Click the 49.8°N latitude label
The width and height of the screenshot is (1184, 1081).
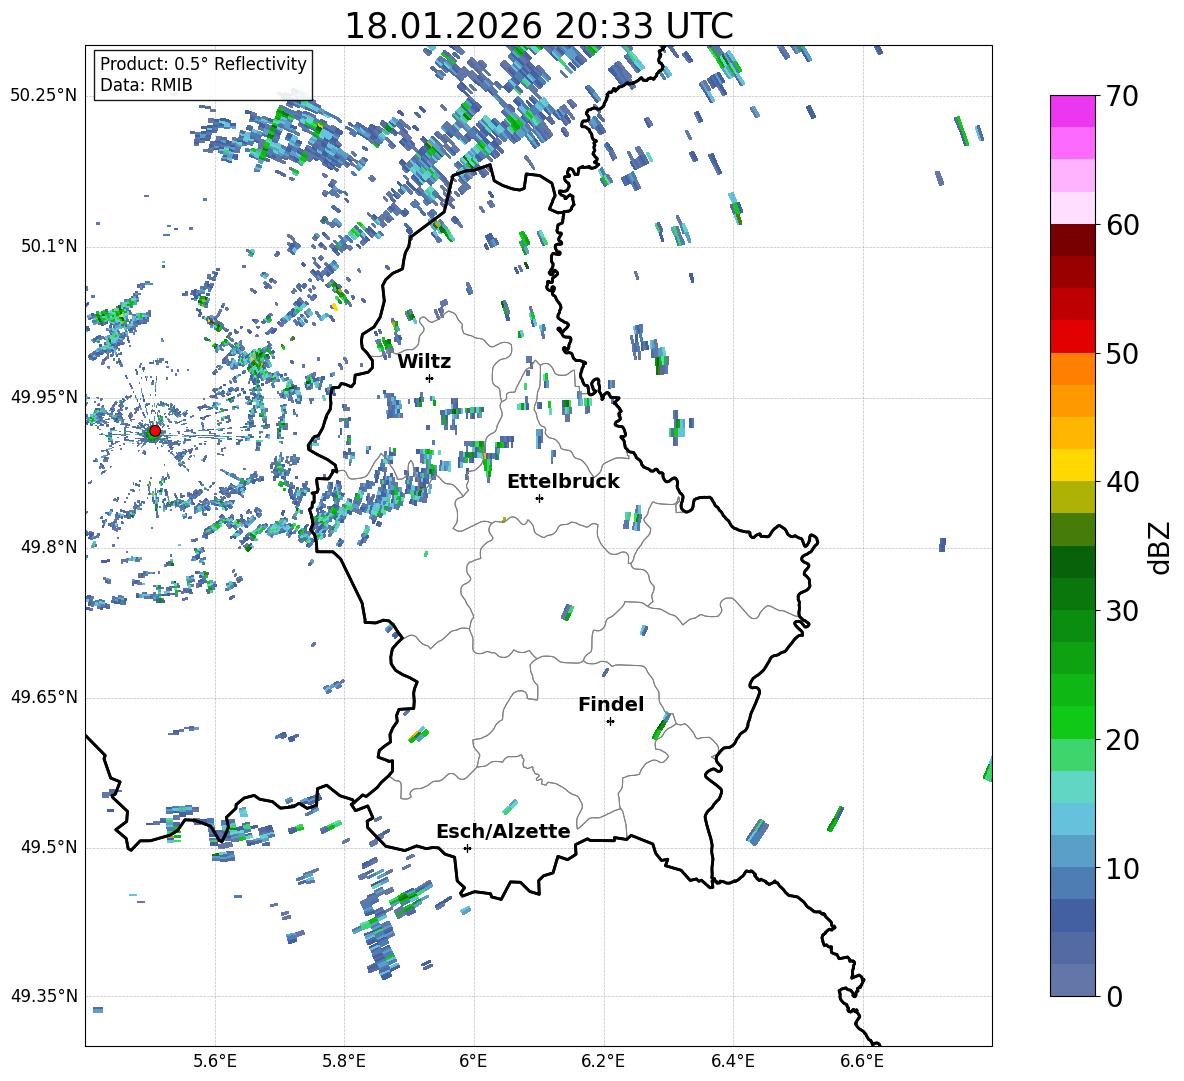click(48, 547)
